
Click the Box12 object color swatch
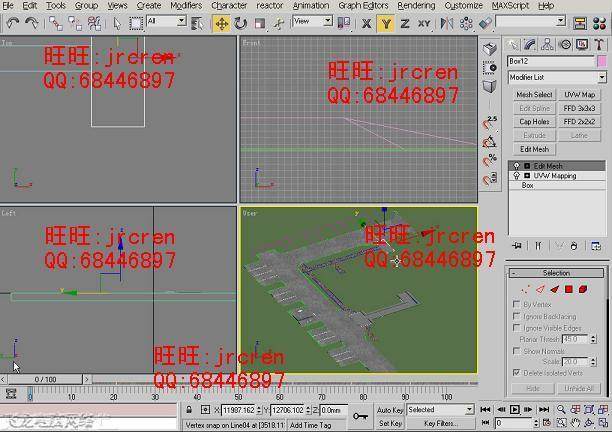[x=602, y=61]
